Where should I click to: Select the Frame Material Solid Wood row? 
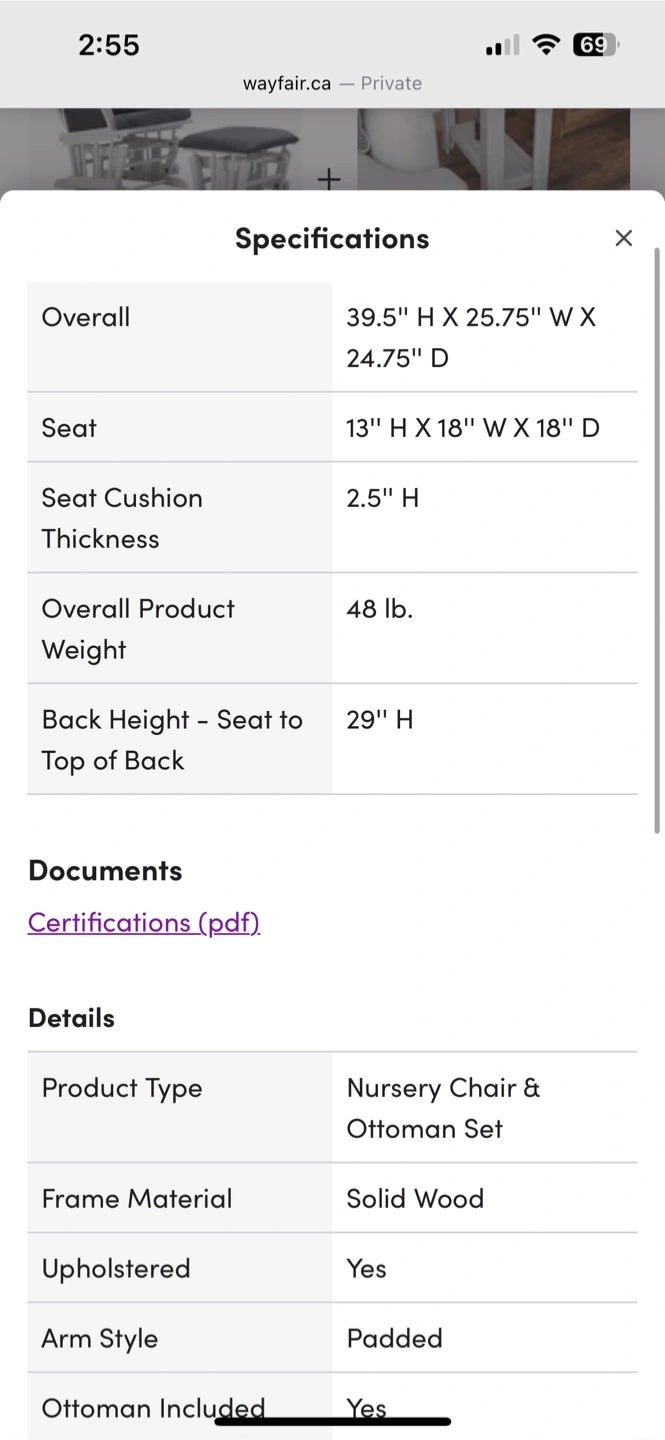(x=332, y=1198)
